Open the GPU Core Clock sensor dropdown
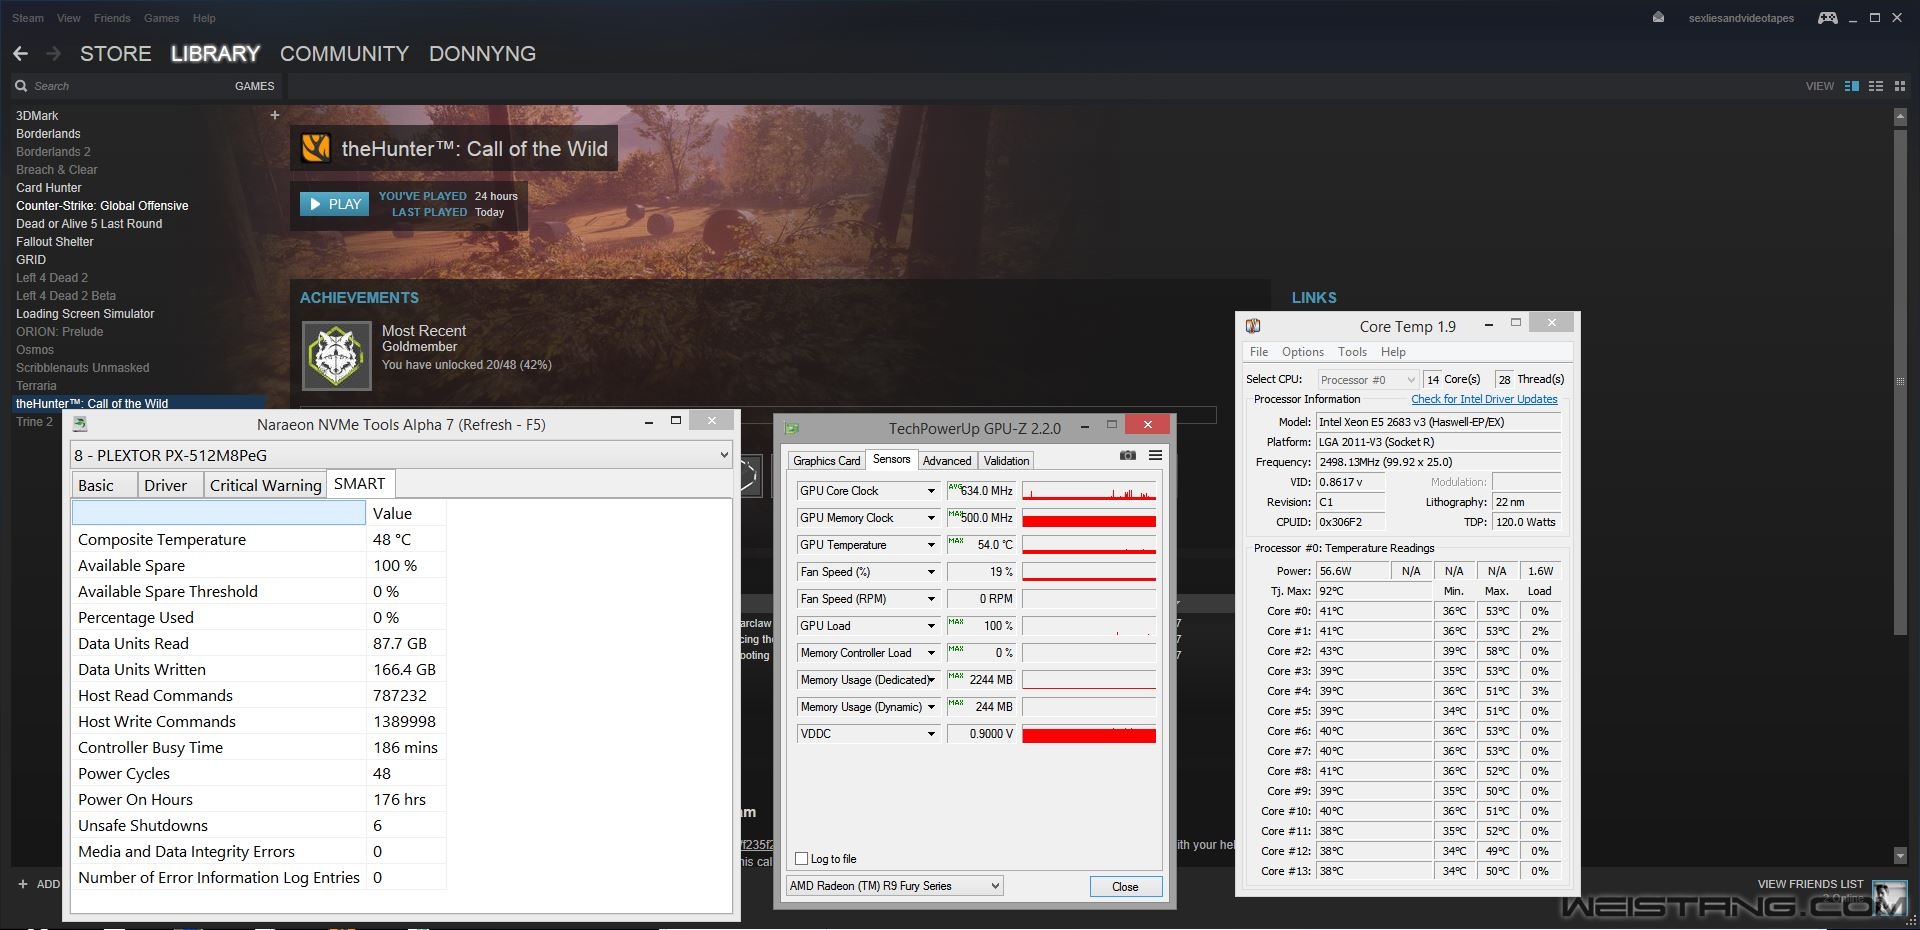Image resolution: width=1920 pixels, height=930 pixels. point(931,491)
